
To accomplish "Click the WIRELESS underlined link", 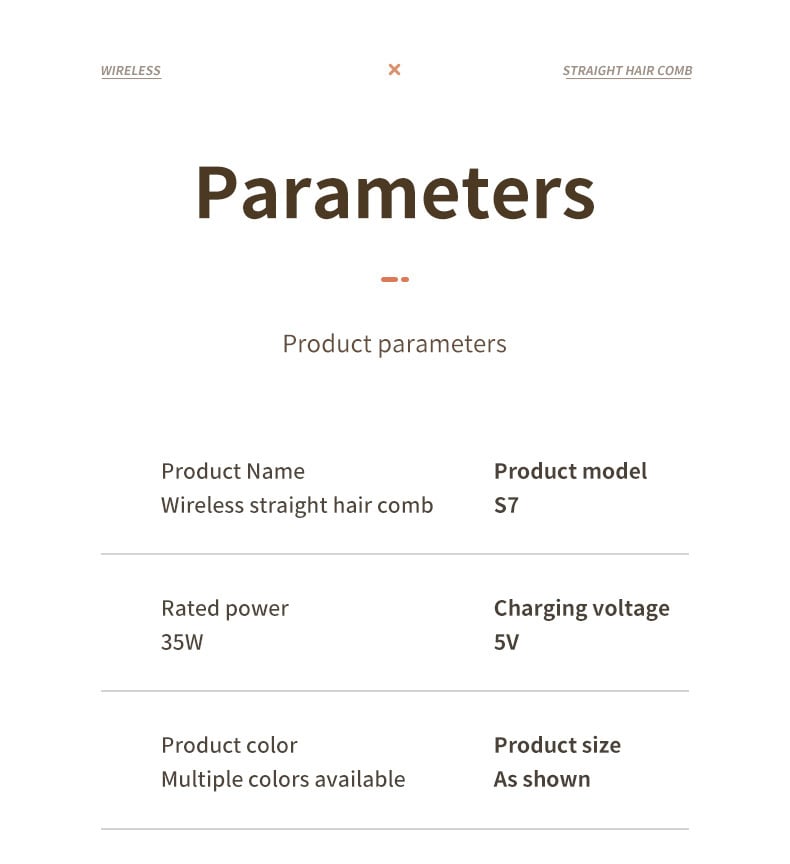I will point(131,71).
